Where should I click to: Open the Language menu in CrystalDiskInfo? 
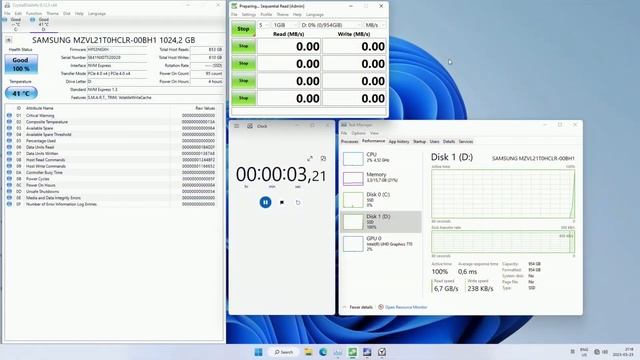(97, 13)
